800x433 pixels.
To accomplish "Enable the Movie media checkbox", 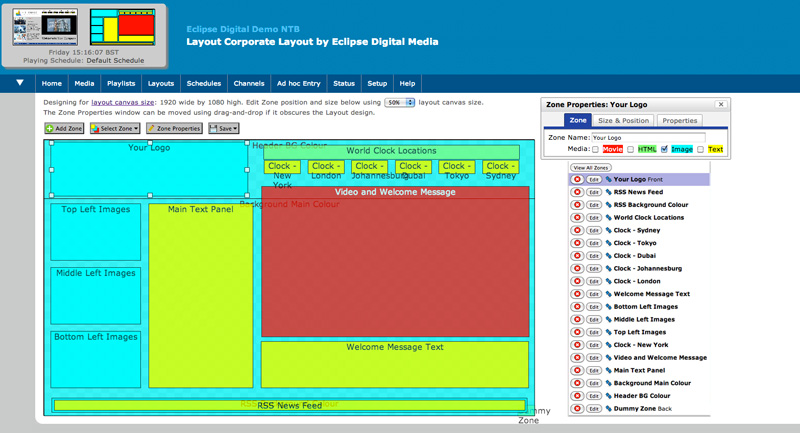I will click(x=595, y=149).
